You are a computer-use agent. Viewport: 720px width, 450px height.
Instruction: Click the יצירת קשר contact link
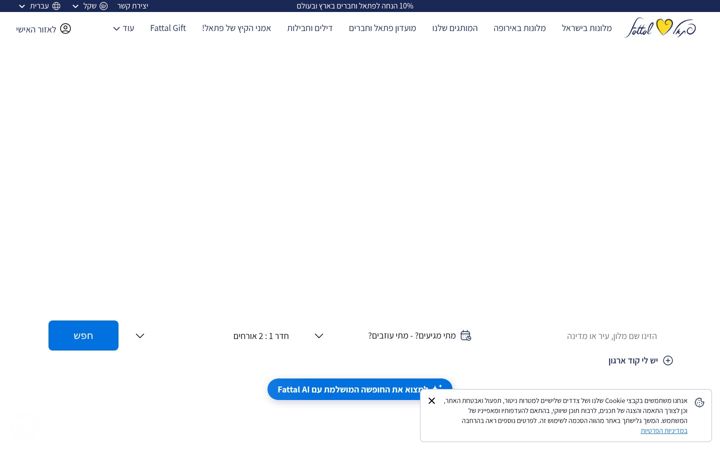point(133,6)
